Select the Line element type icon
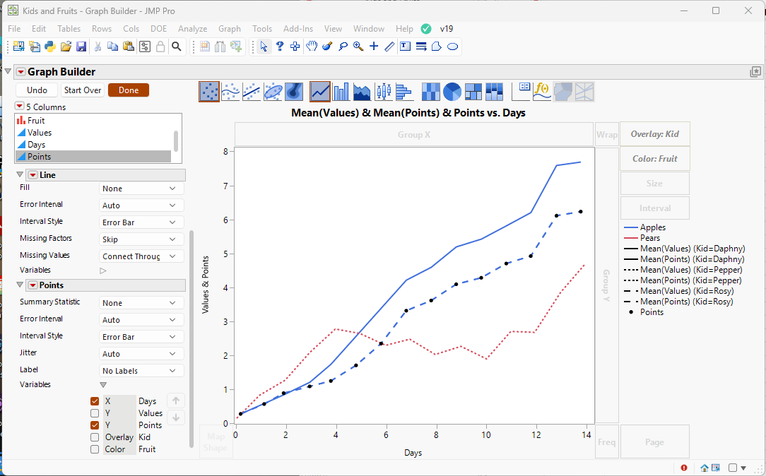The image size is (766, 476). click(320, 91)
